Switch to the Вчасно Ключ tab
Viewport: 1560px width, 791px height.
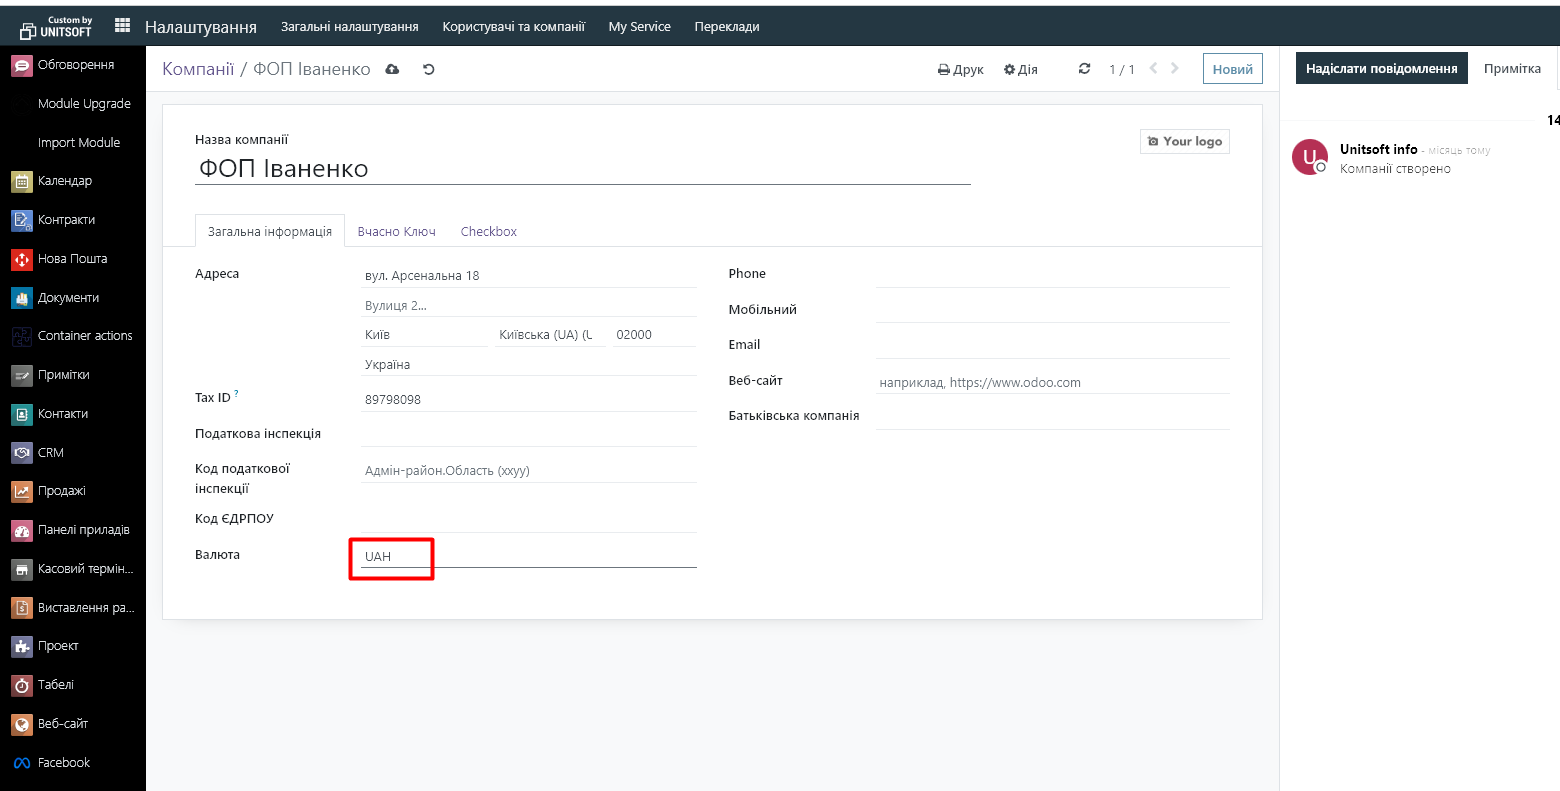(396, 231)
